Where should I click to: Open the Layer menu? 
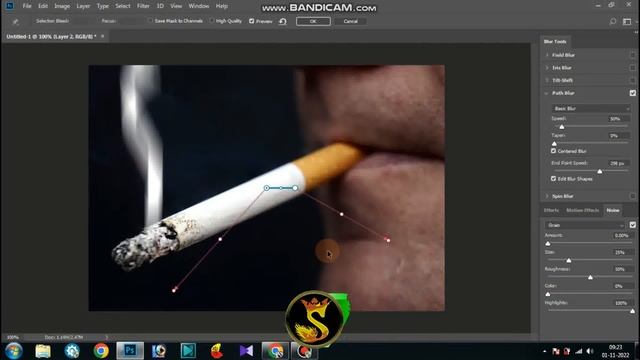click(x=83, y=6)
